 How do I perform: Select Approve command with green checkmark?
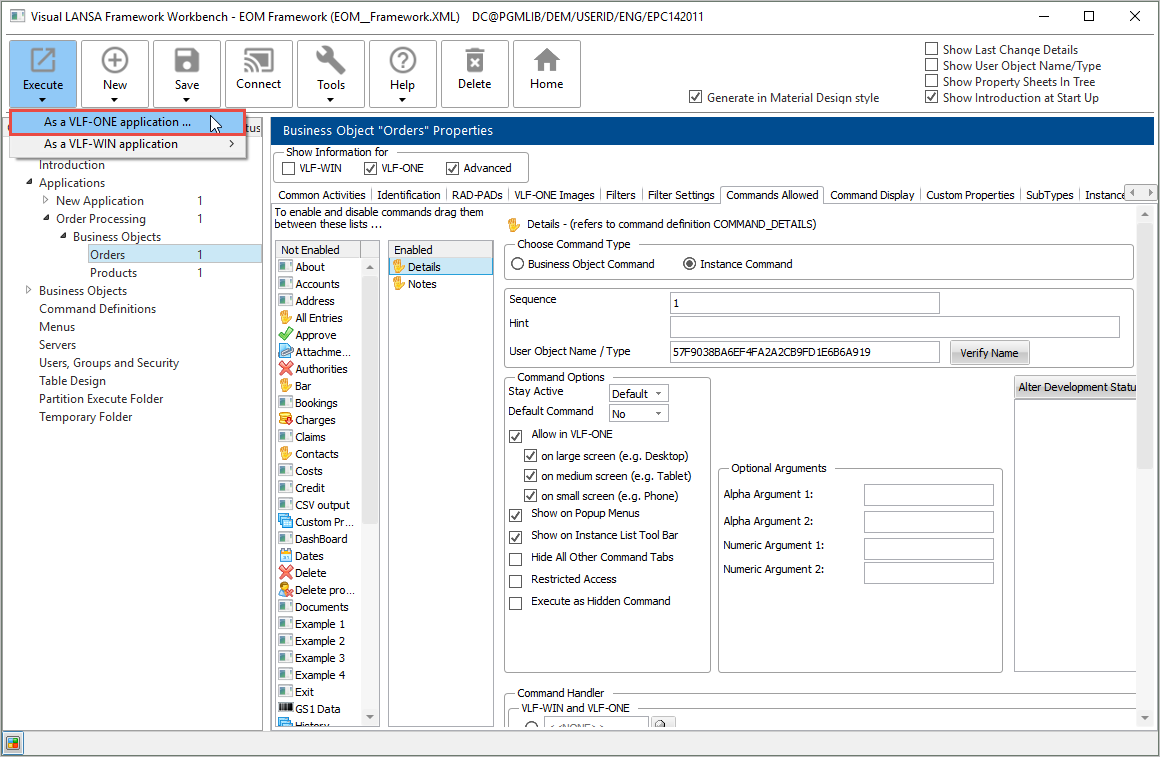coord(315,335)
